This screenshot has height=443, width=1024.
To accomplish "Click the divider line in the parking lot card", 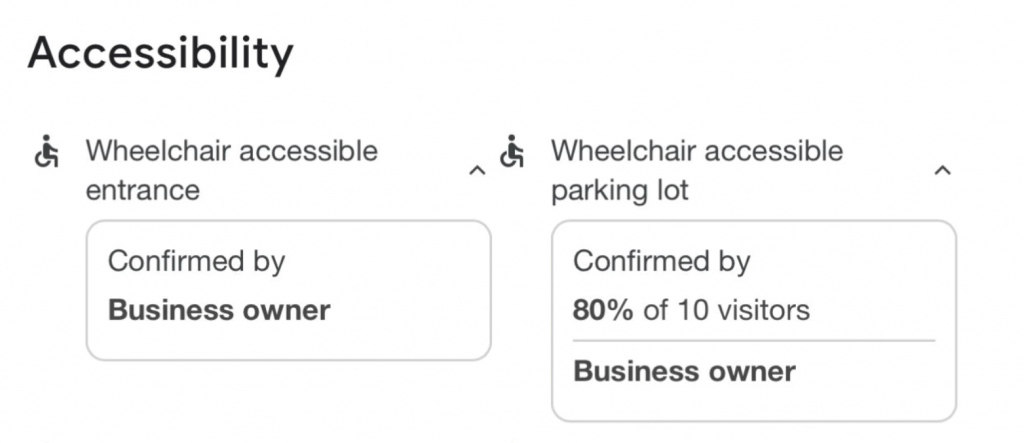I will click(753, 341).
